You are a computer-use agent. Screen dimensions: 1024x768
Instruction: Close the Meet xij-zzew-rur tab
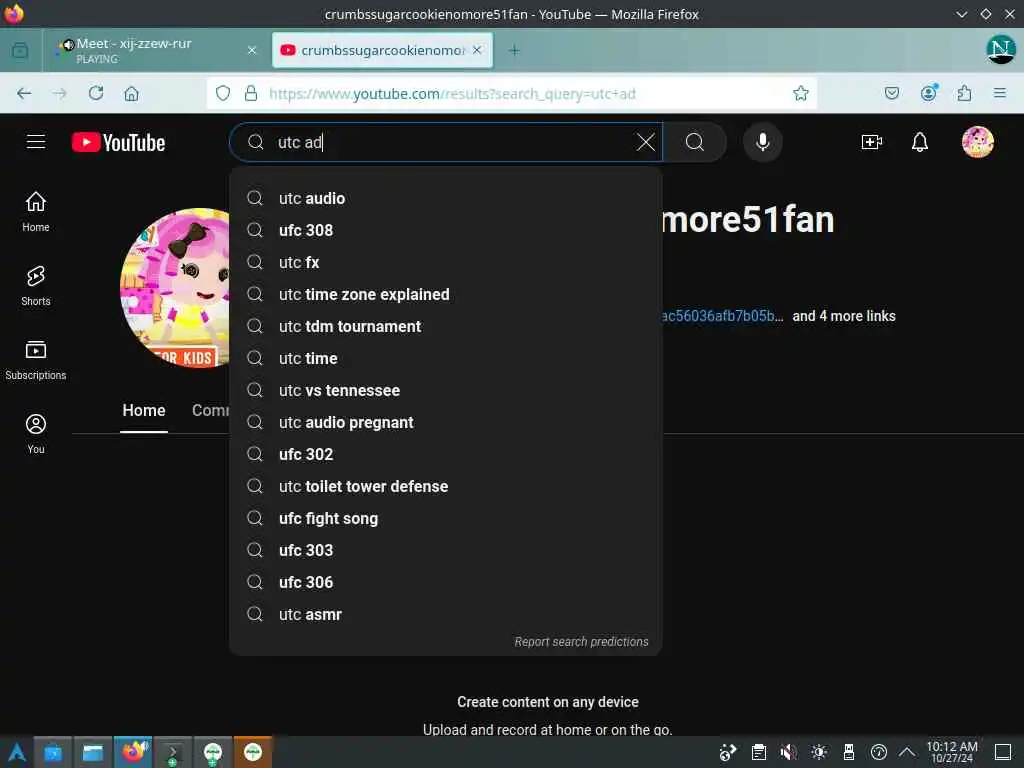251,50
